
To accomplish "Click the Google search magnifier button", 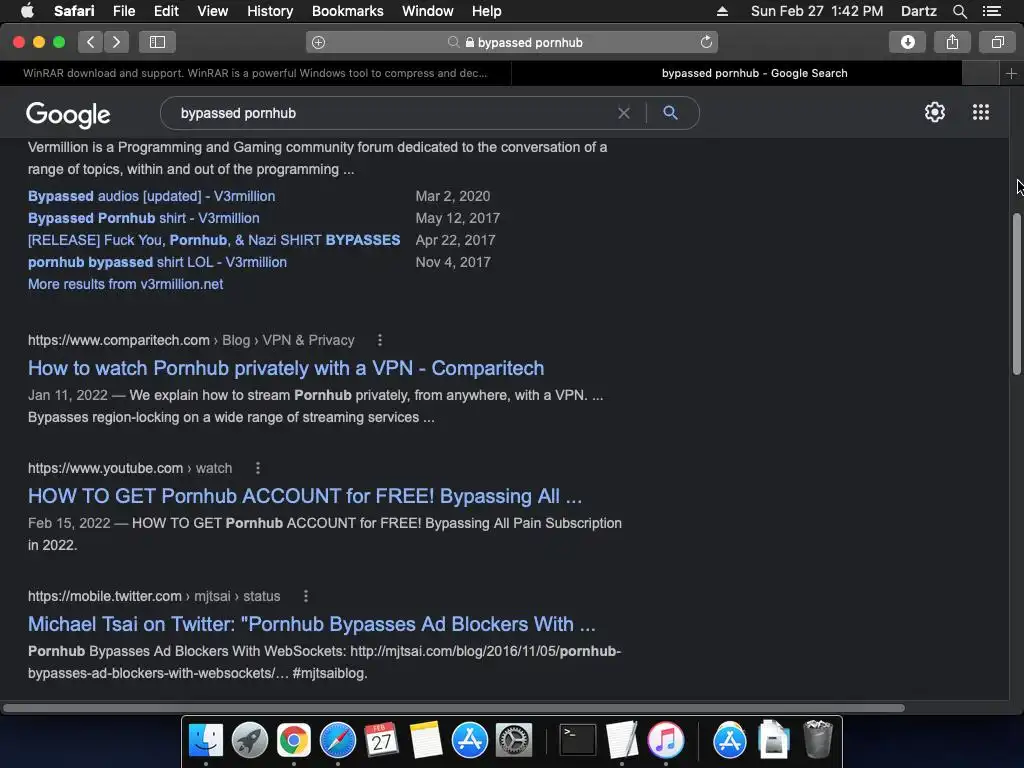I will point(670,112).
